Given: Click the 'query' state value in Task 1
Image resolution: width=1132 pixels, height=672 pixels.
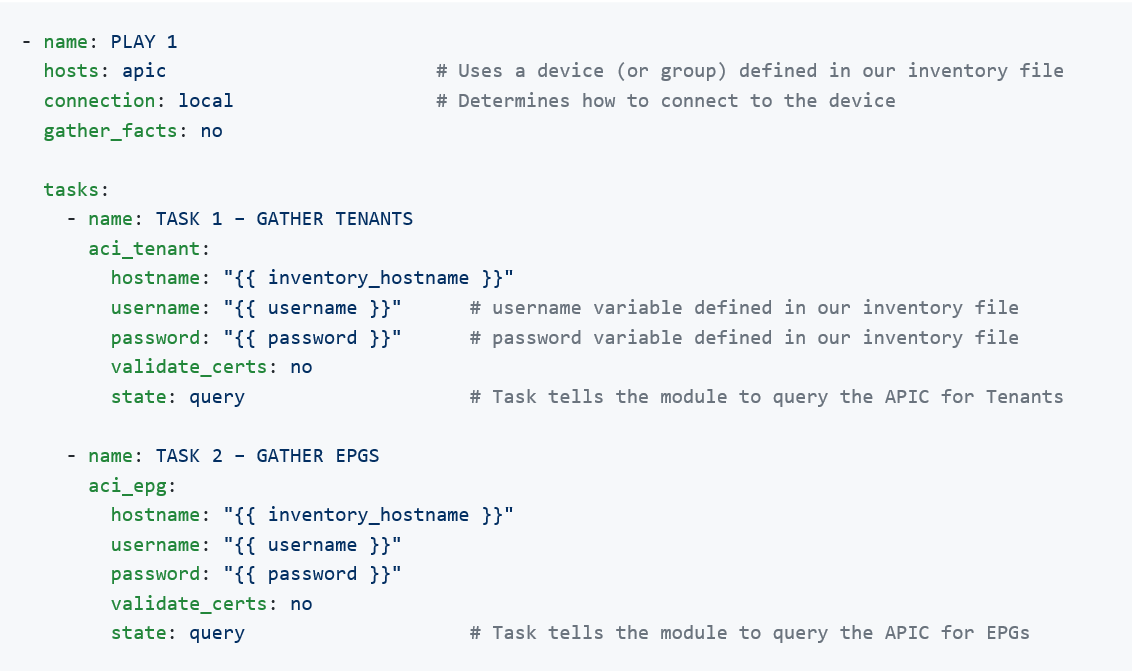Looking at the screenshot, I should [x=217, y=398].
